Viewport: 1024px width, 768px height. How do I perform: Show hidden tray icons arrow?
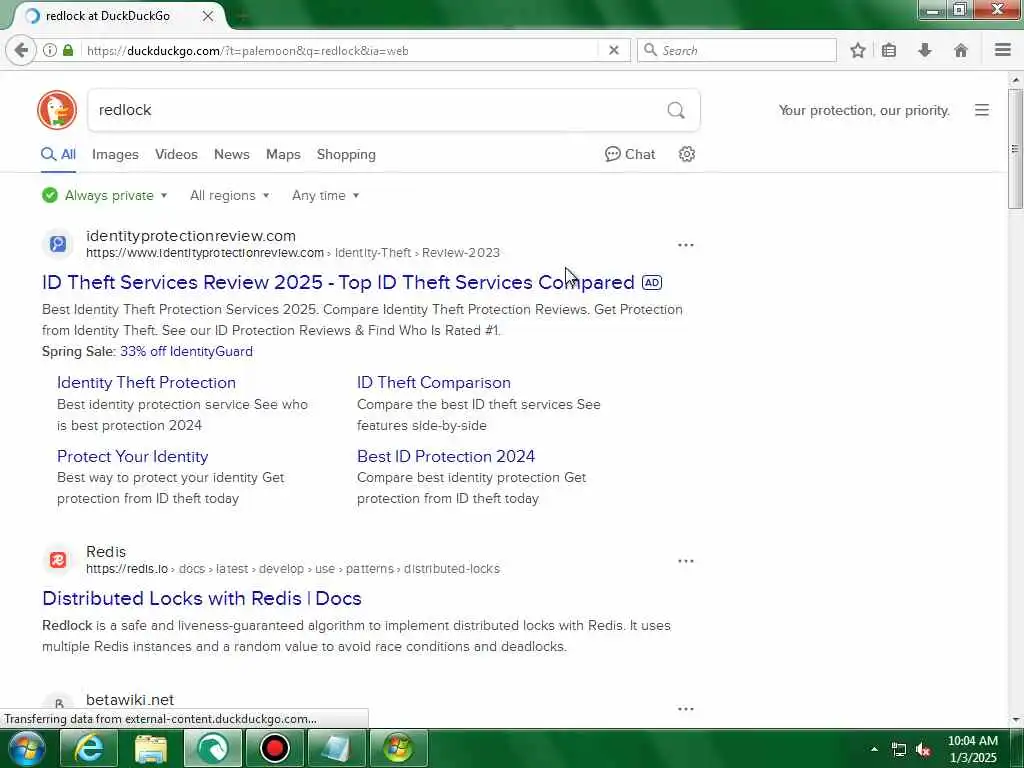[874, 749]
